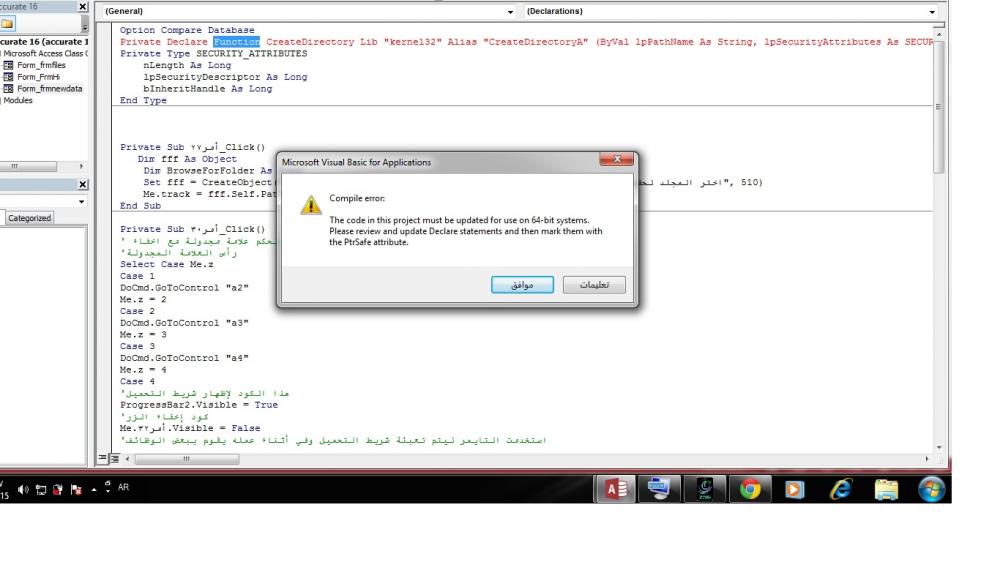Click the code window horizontal scrollbar thumb
The image size is (1000, 562).
[186, 459]
